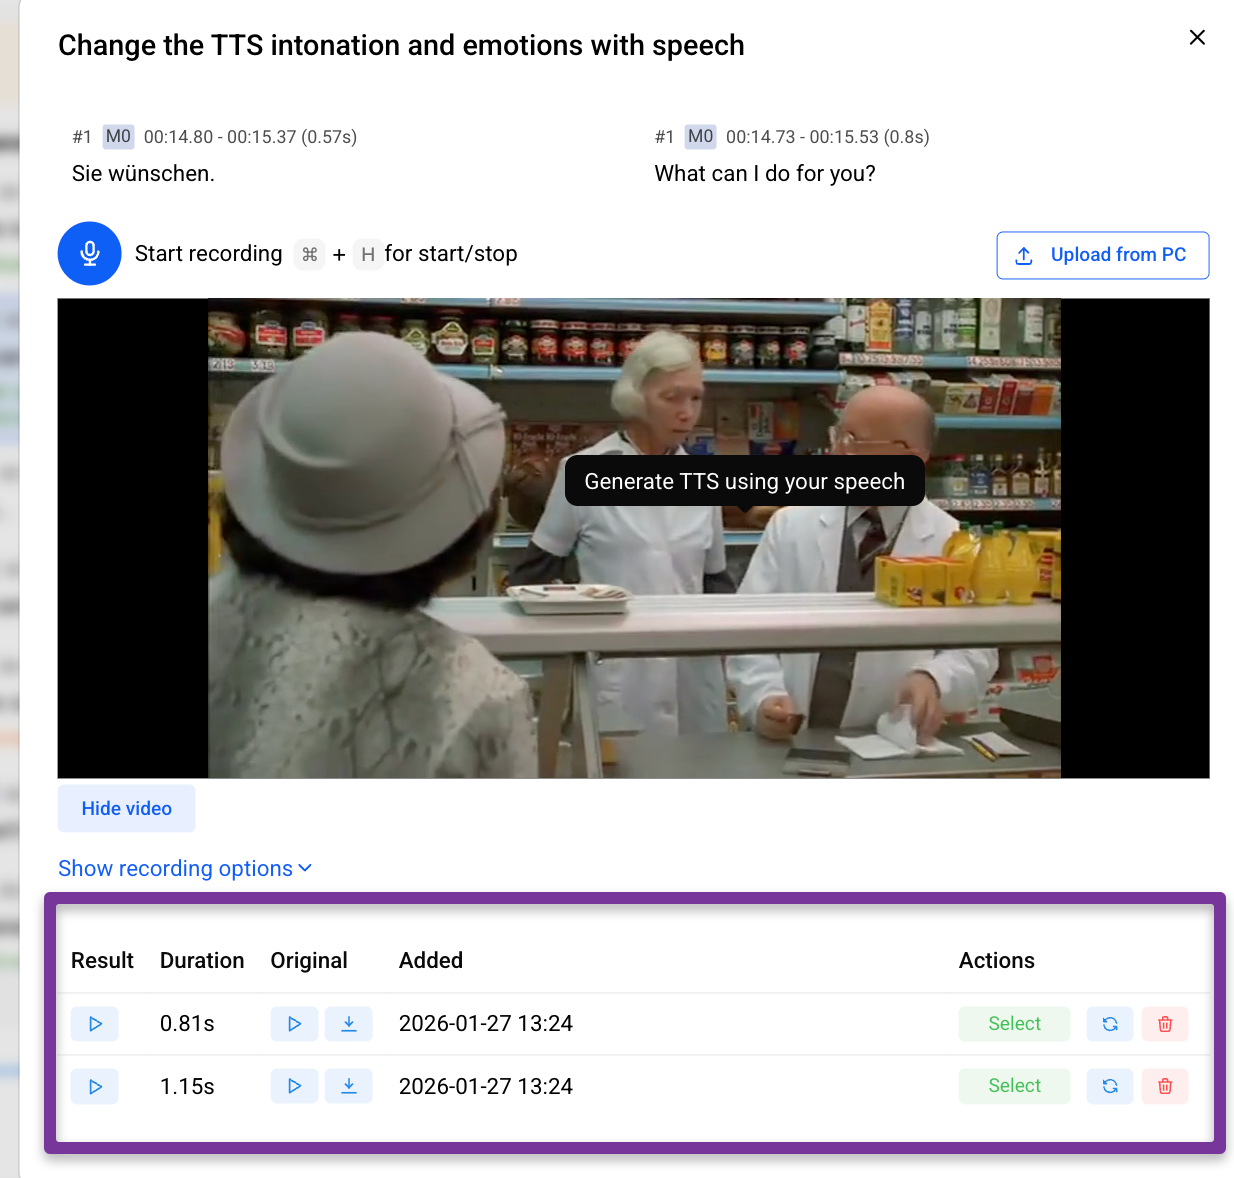This screenshot has width=1234, height=1178.
Task: Regenerate the 0.81s recording
Action: tap(1110, 1024)
